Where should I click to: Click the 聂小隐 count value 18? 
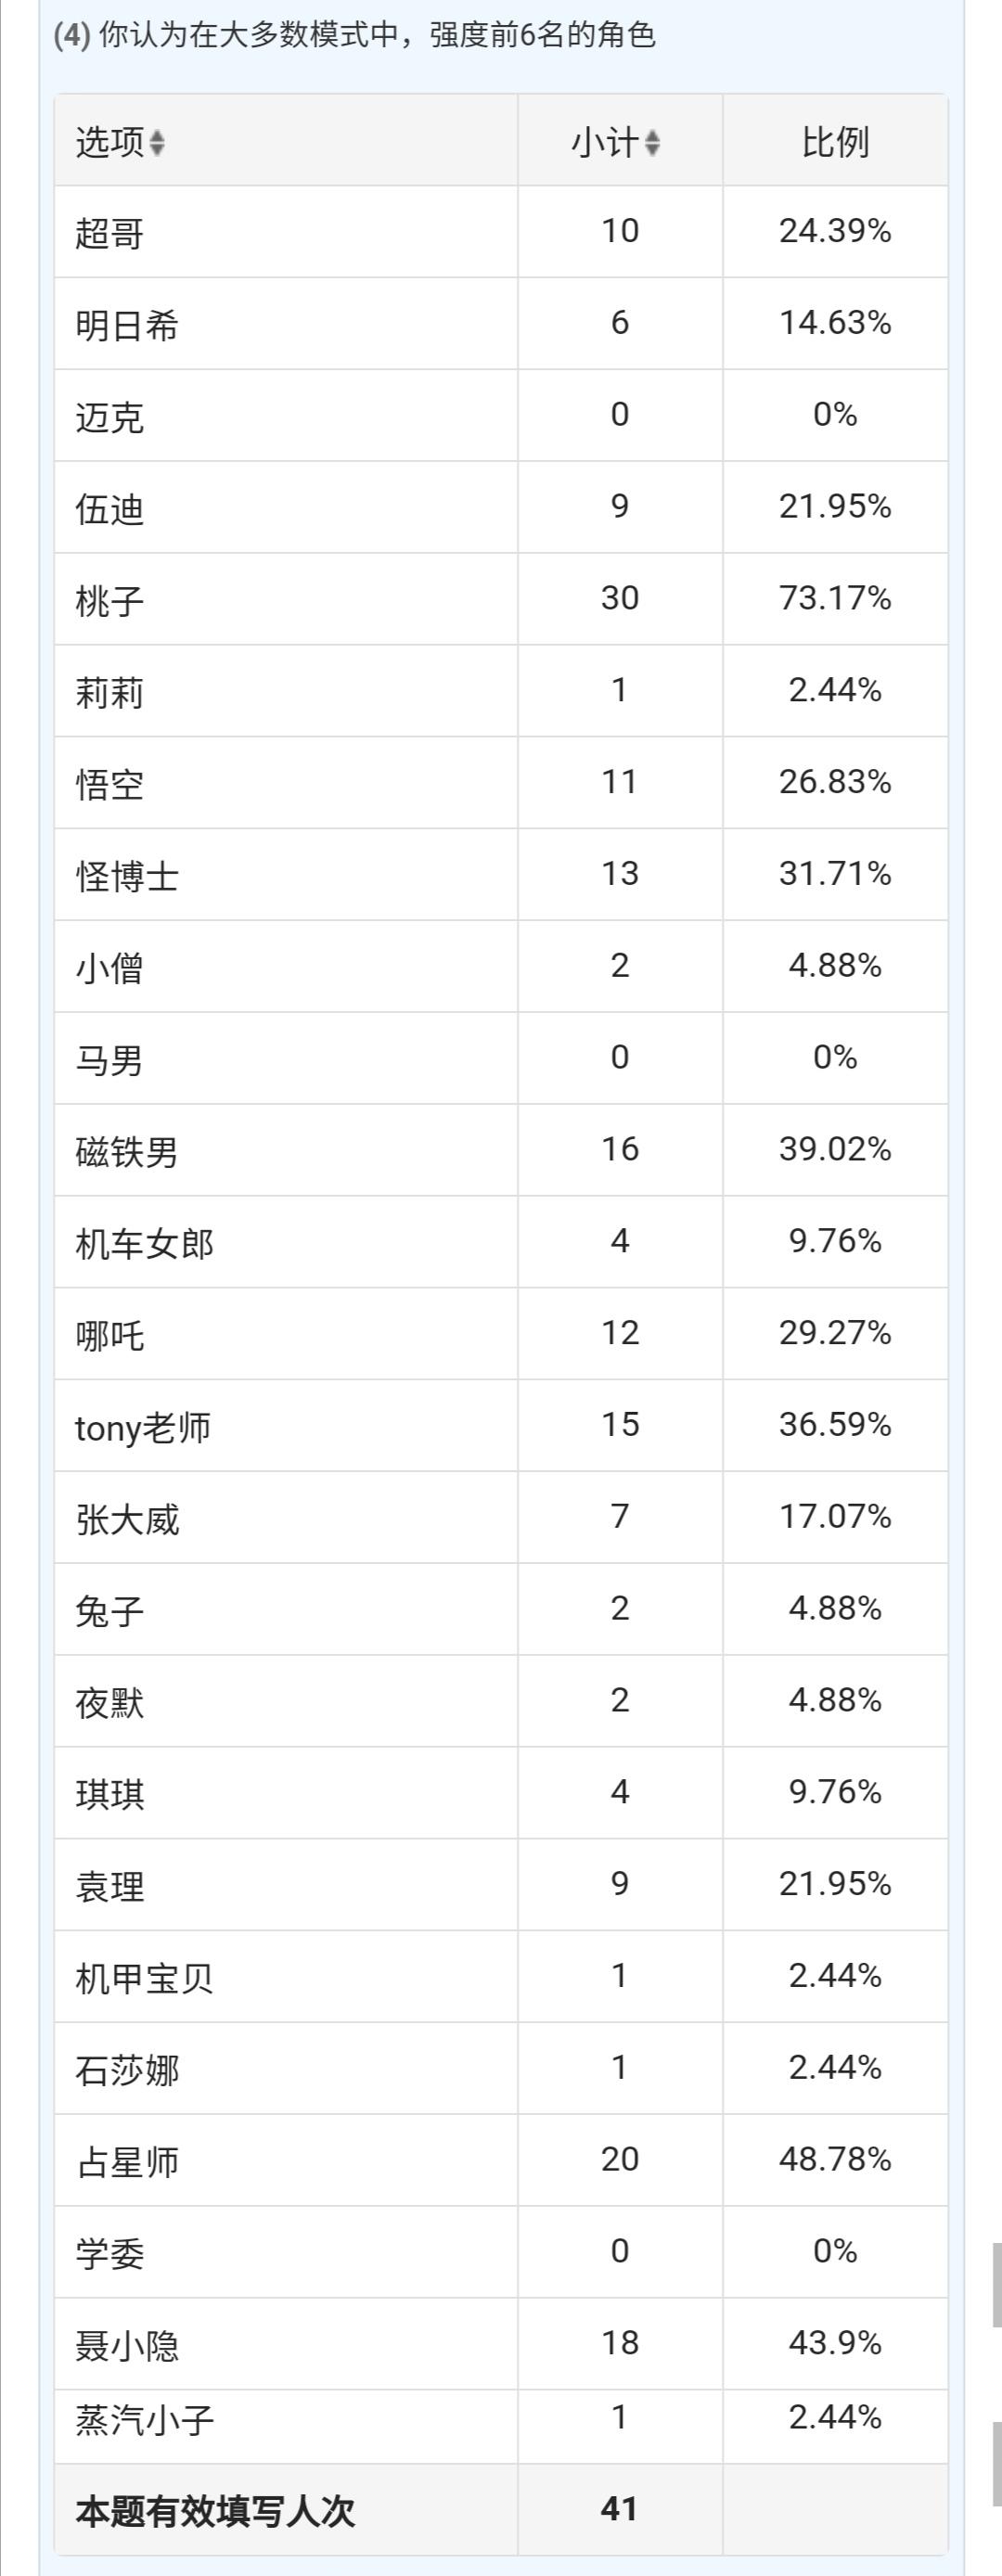pos(620,2343)
